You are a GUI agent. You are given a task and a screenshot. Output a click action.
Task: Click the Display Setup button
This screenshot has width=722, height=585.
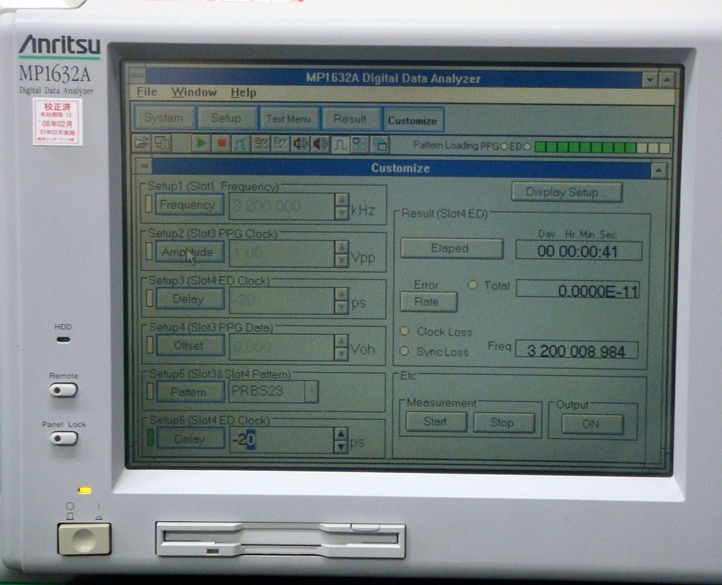click(567, 192)
